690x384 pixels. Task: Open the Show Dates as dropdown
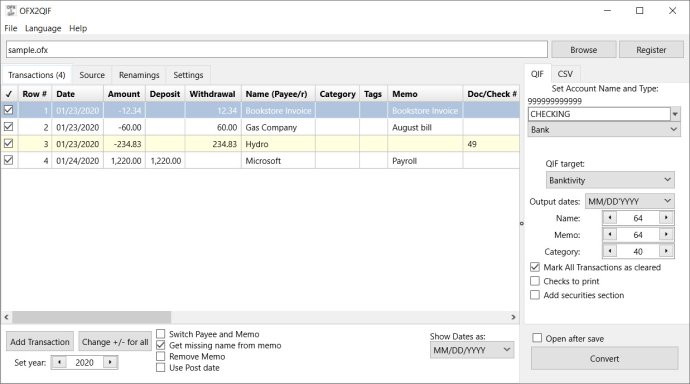click(x=472, y=350)
